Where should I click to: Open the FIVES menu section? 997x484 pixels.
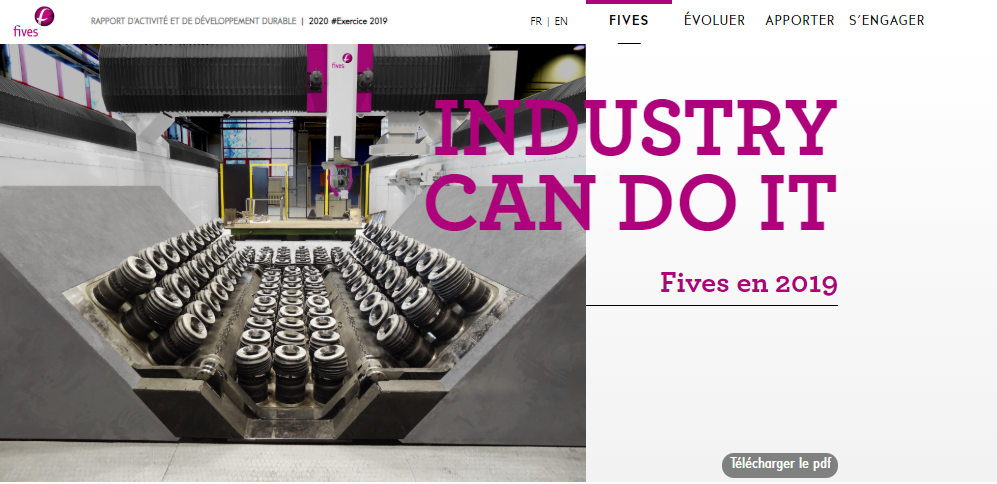[x=629, y=20]
